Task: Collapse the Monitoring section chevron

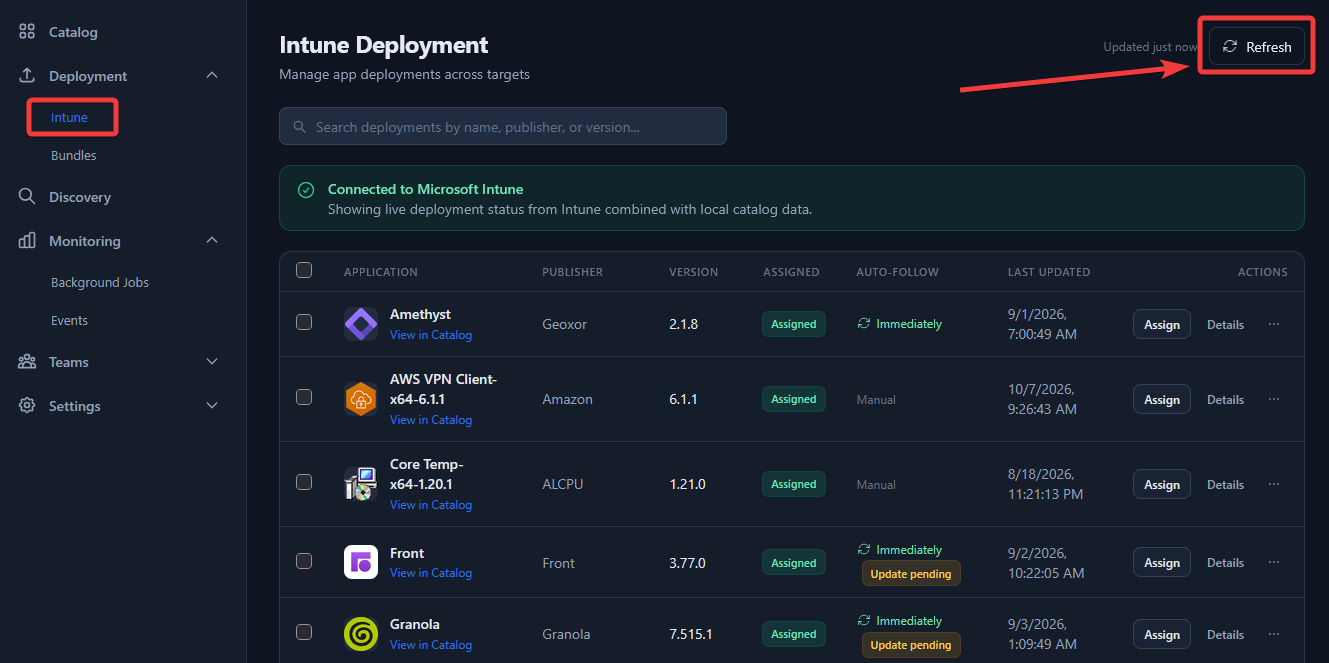Action: click(212, 241)
